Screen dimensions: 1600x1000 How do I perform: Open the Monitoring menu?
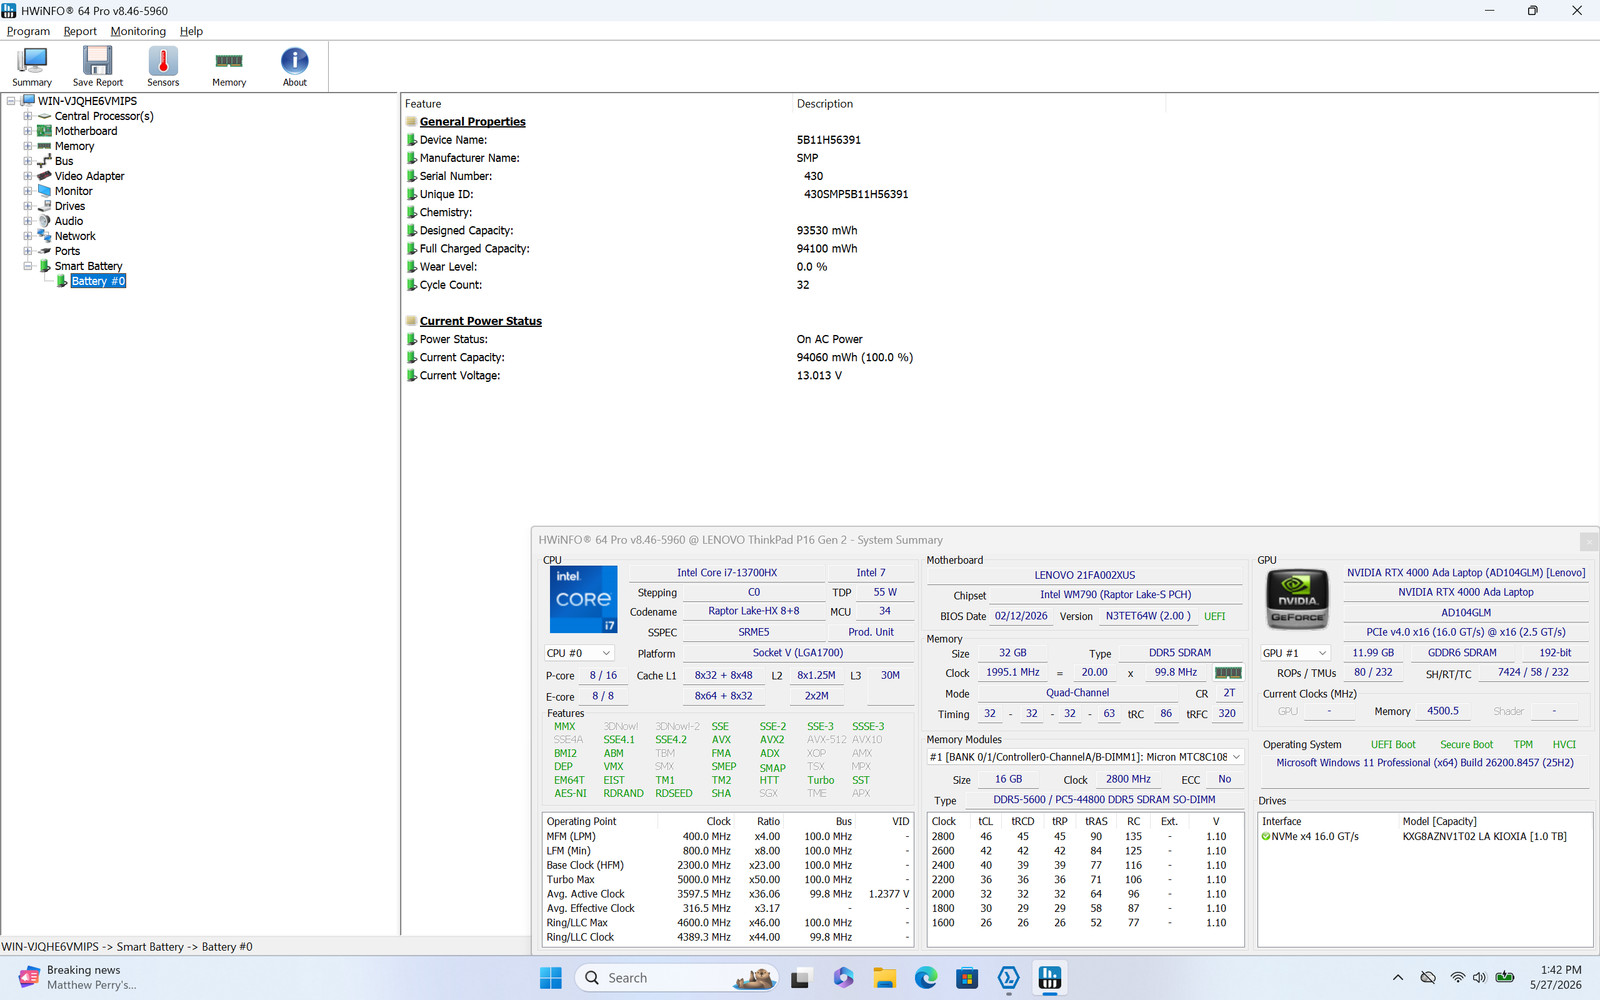(x=138, y=31)
